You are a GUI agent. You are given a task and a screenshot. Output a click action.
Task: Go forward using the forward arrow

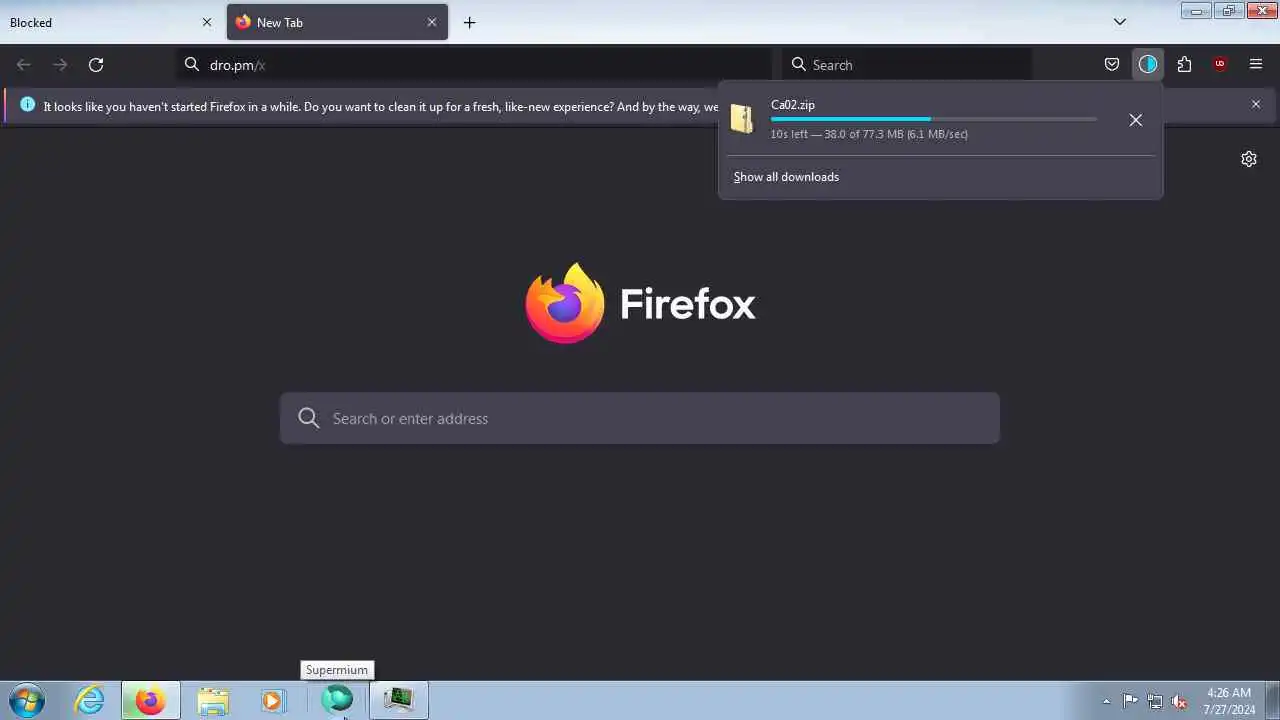tap(60, 65)
